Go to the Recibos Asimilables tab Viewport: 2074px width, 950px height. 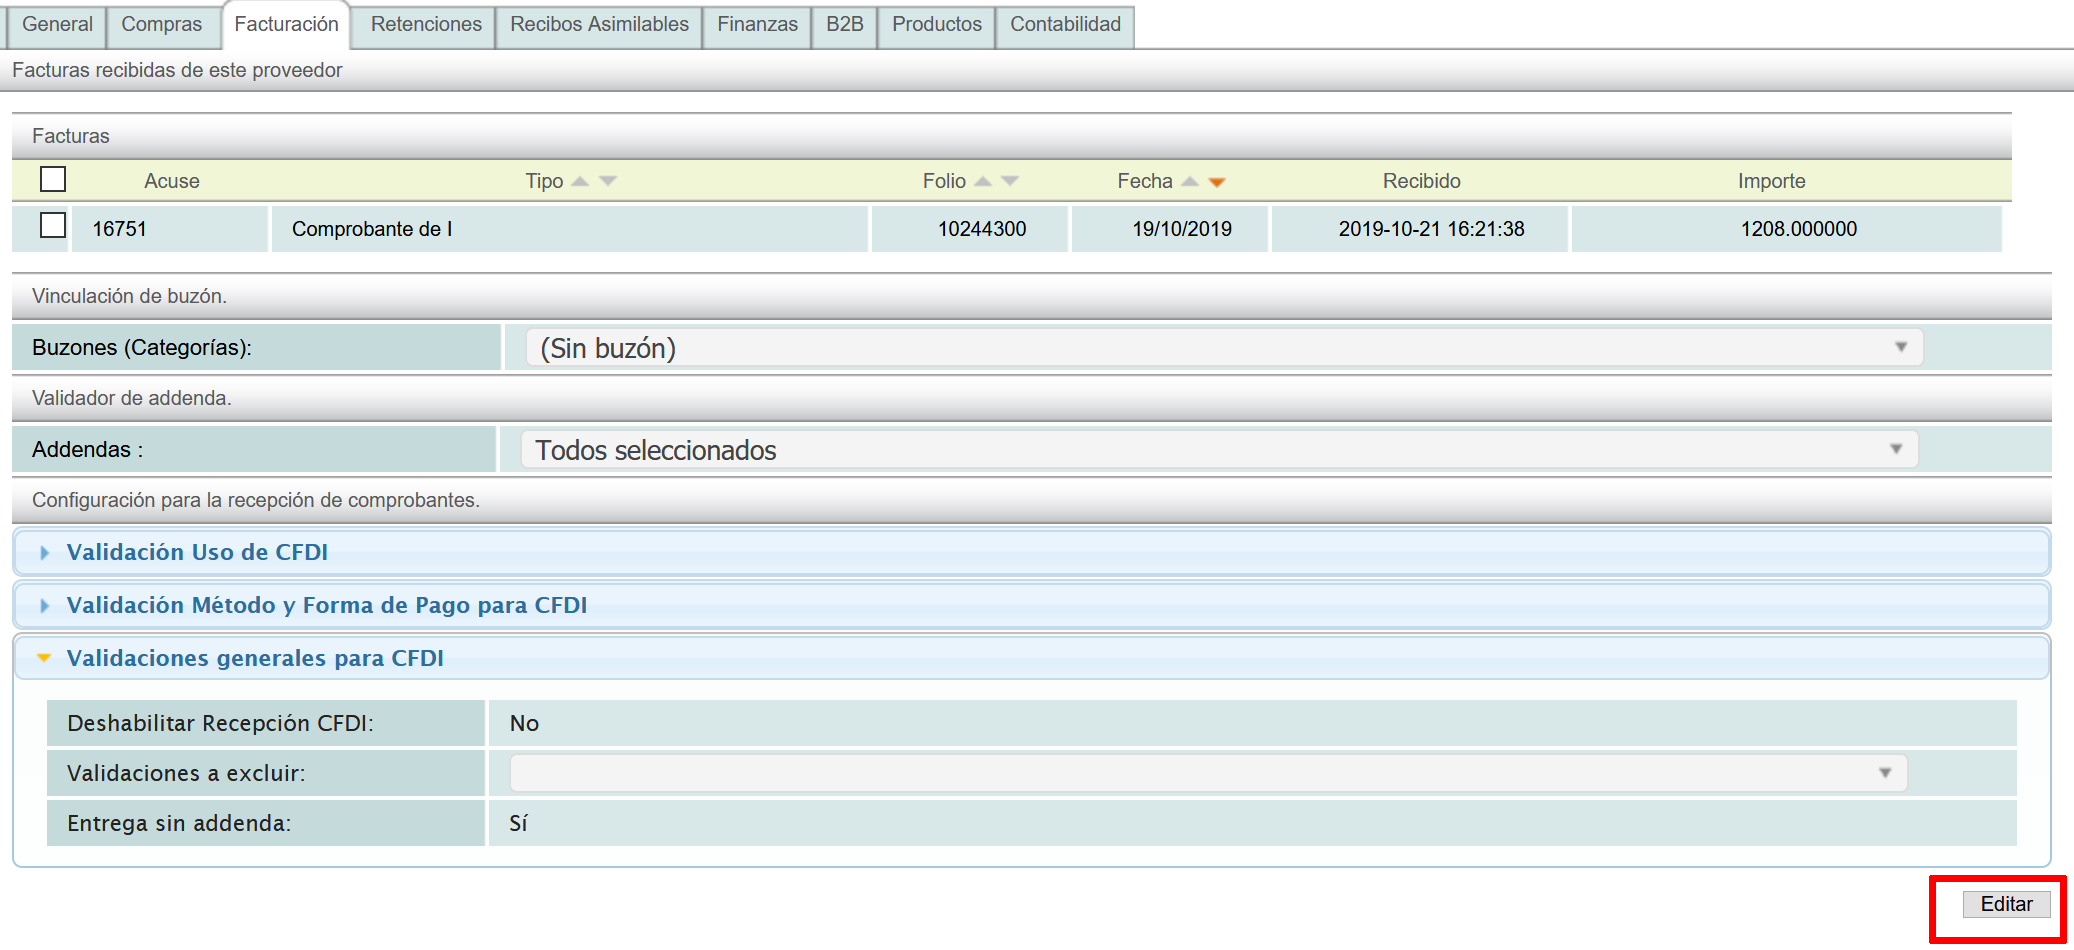[599, 24]
